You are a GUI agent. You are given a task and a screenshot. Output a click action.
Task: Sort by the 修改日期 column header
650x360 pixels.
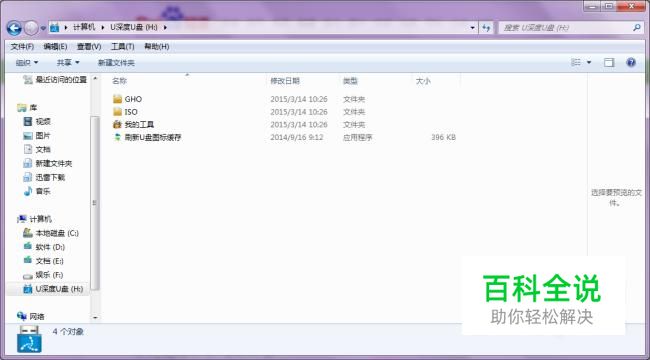[285, 81]
